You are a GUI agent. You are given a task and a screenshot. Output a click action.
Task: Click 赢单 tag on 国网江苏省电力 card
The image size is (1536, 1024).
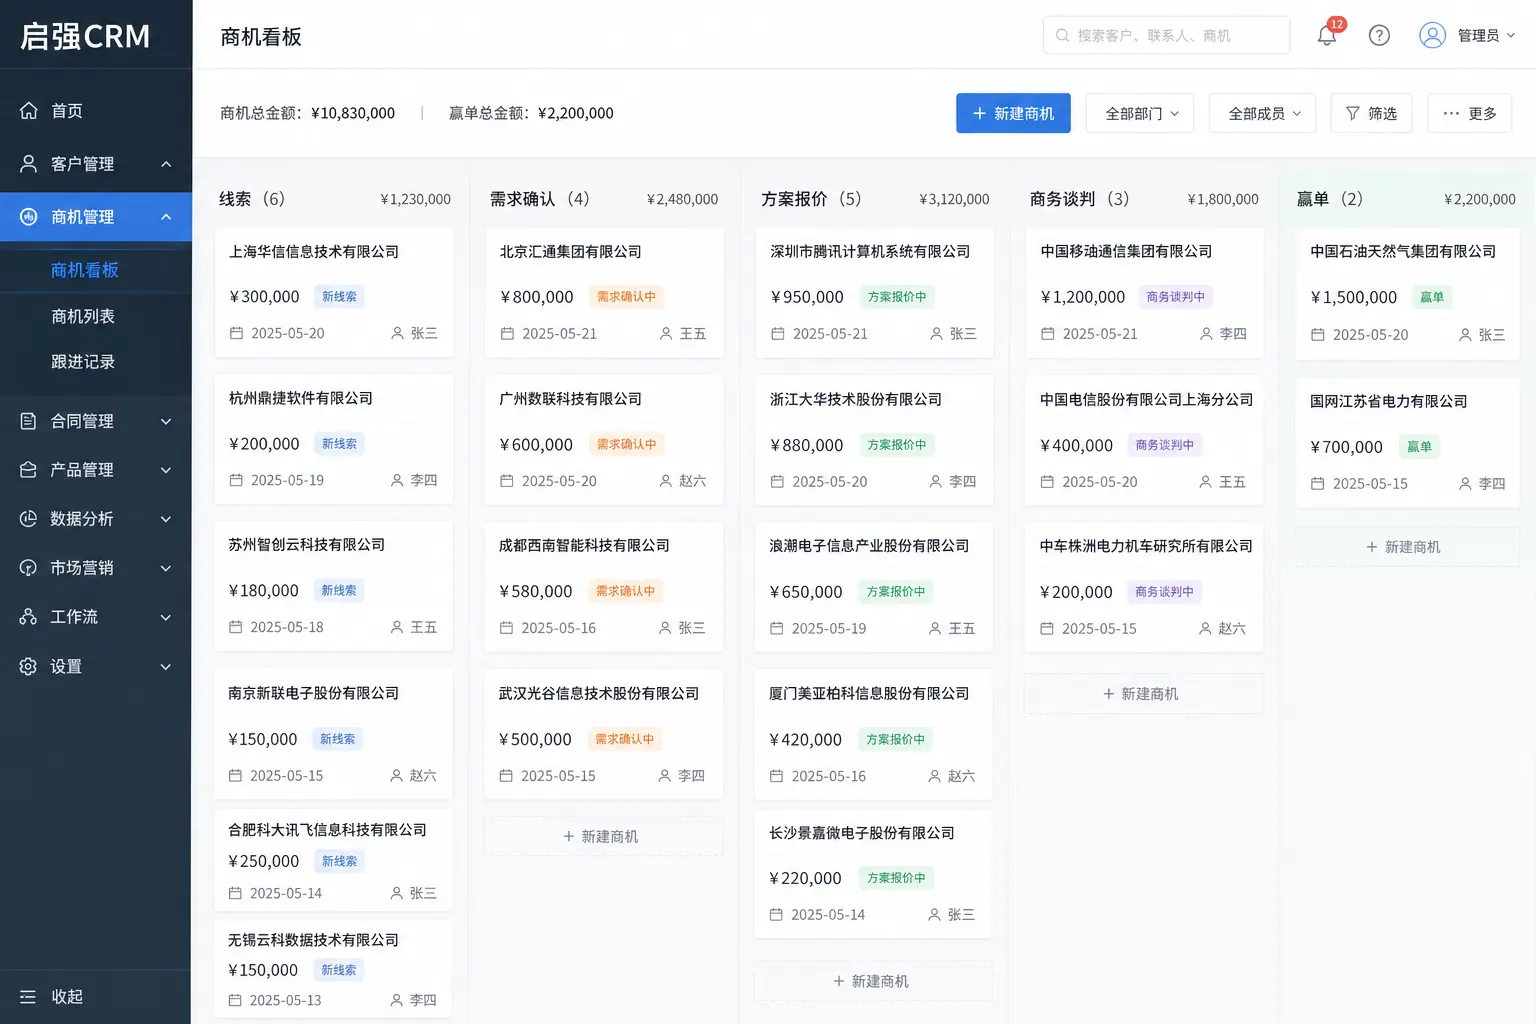pos(1419,447)
